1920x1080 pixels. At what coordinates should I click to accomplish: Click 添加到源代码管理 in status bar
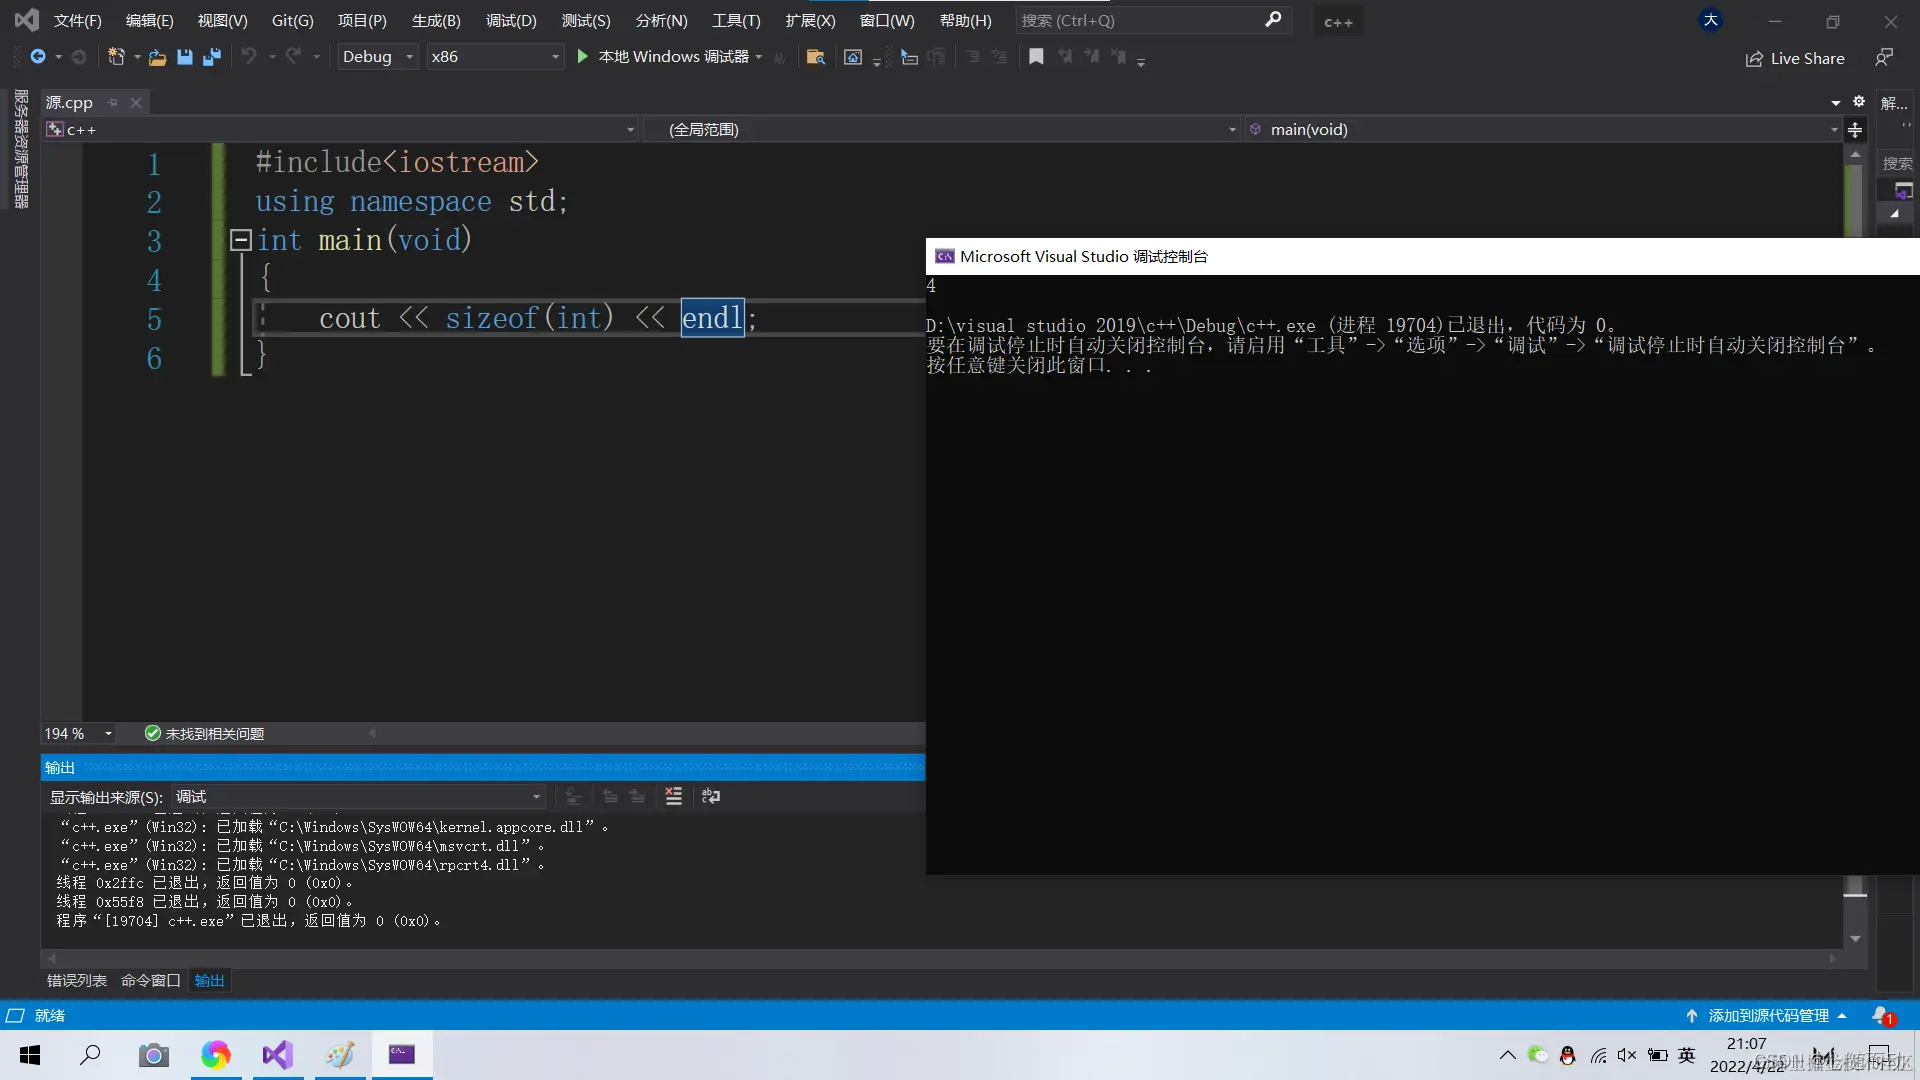pyautogui.click(x=1767, y=1015)
